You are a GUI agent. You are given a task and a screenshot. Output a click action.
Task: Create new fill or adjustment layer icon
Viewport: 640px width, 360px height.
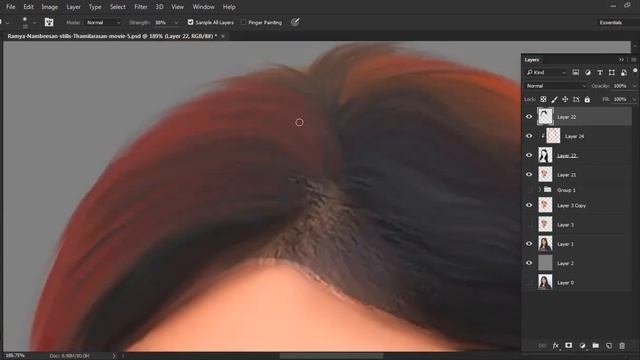[582, 346]
